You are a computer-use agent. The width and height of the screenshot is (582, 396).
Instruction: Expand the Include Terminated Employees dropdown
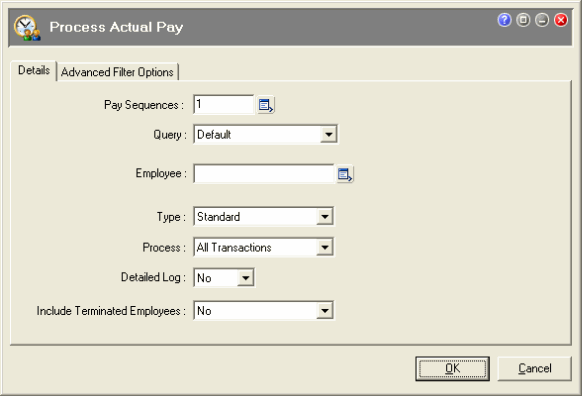[x=325, y=311]
